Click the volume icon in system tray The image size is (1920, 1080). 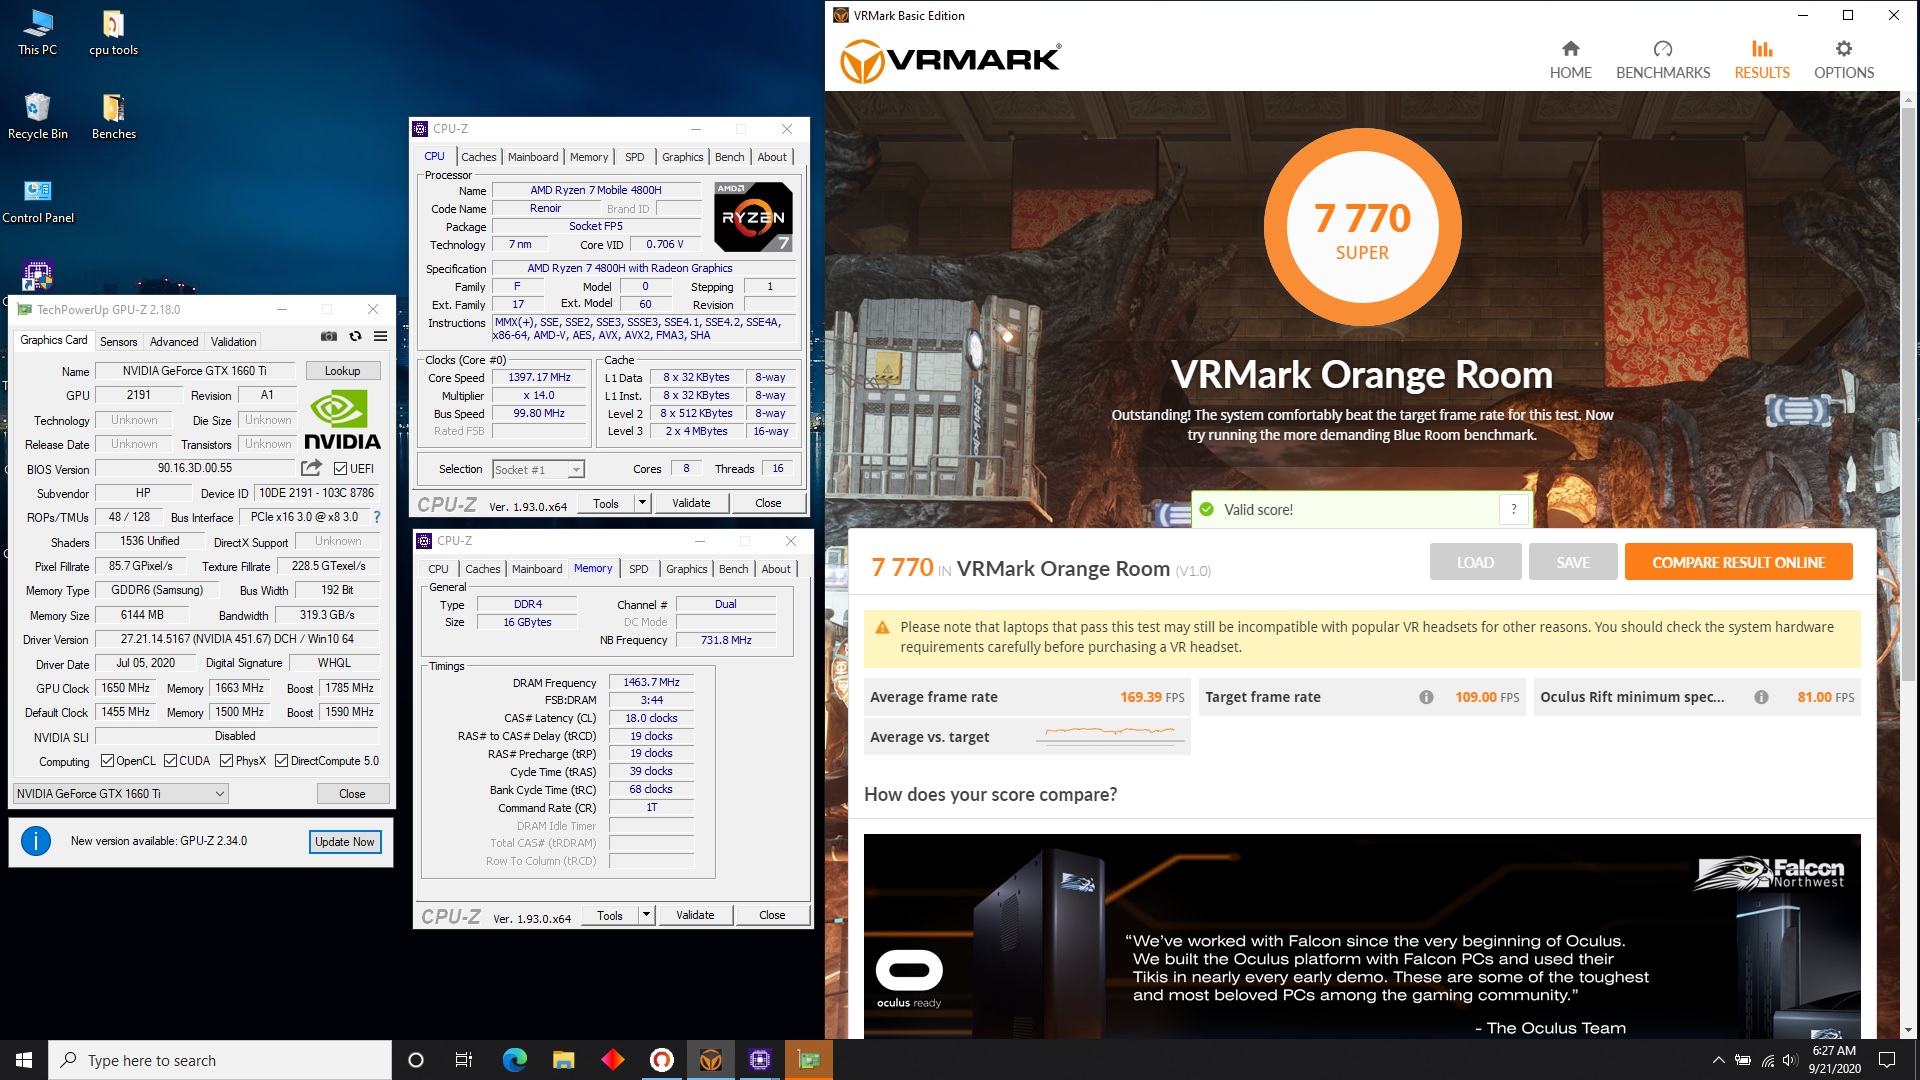(x=1789, y=1060)
